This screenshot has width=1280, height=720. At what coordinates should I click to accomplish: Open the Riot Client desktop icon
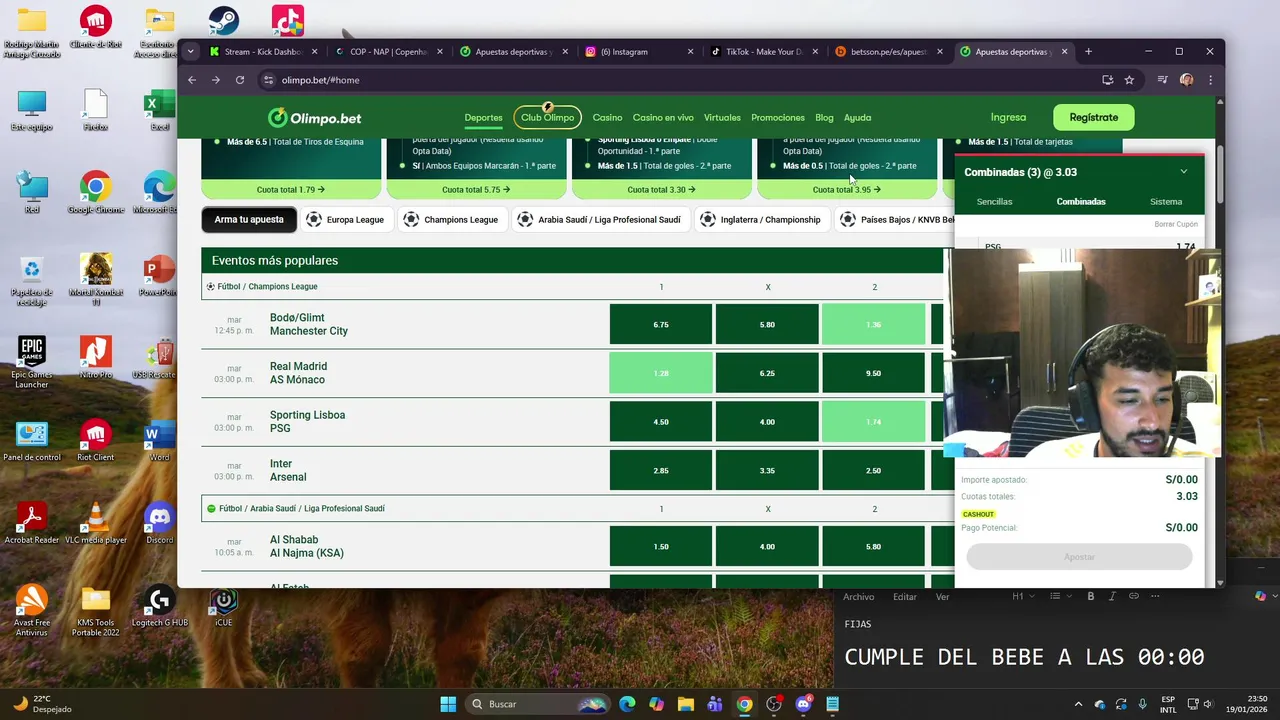pyautogui.click(x=96, y=440)
